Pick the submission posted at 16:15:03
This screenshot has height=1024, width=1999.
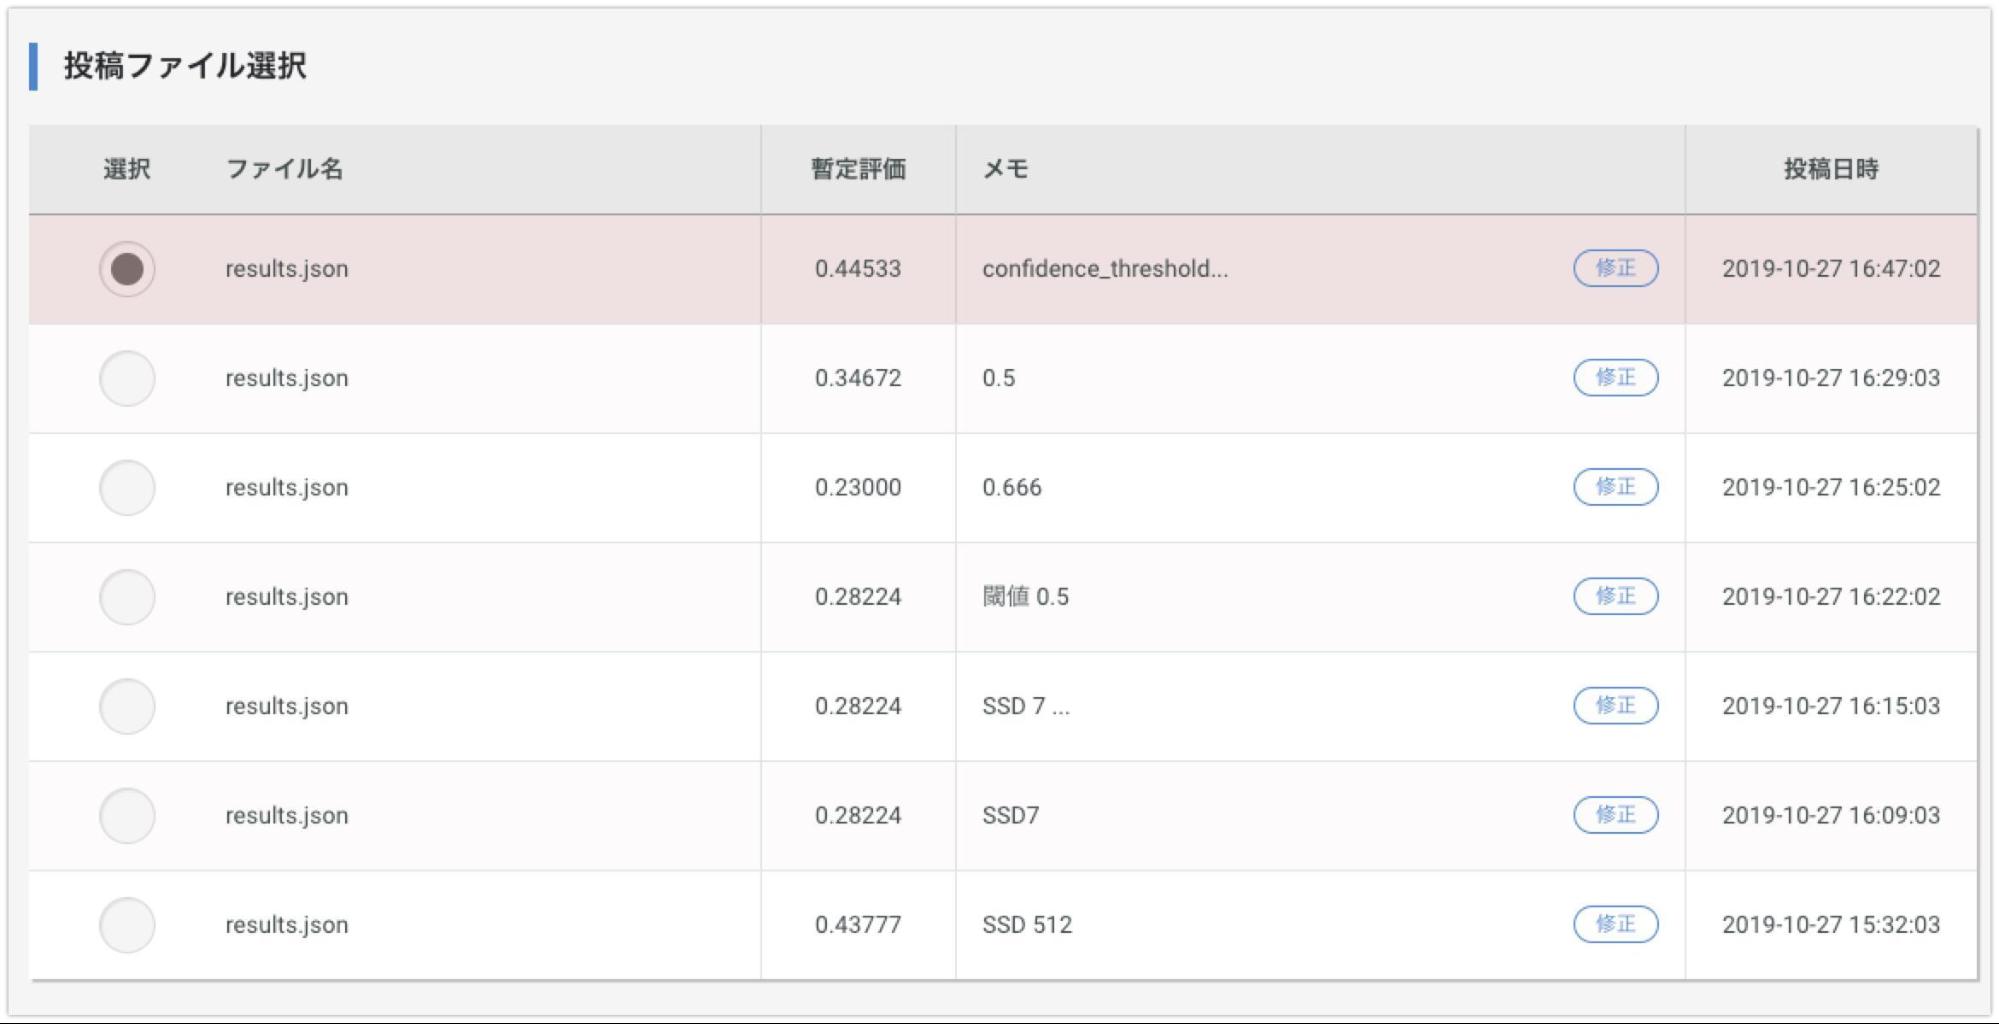127,706
